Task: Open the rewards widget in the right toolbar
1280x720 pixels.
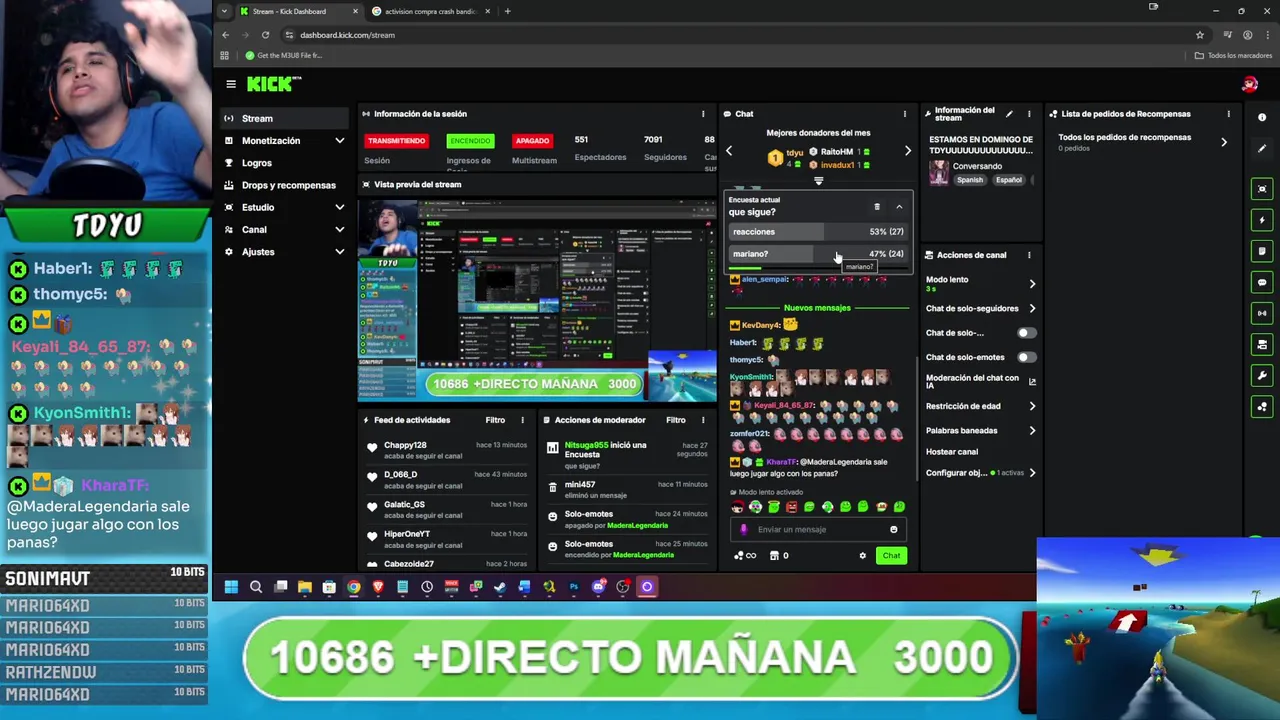Action: point(1262,407)
